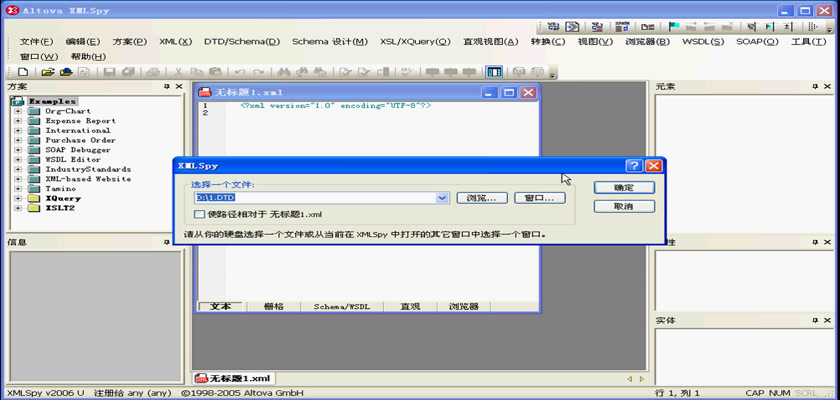840x400 pixels.
Task: Switch to the 栅格 grid view tab
Action: pos(274,307)
